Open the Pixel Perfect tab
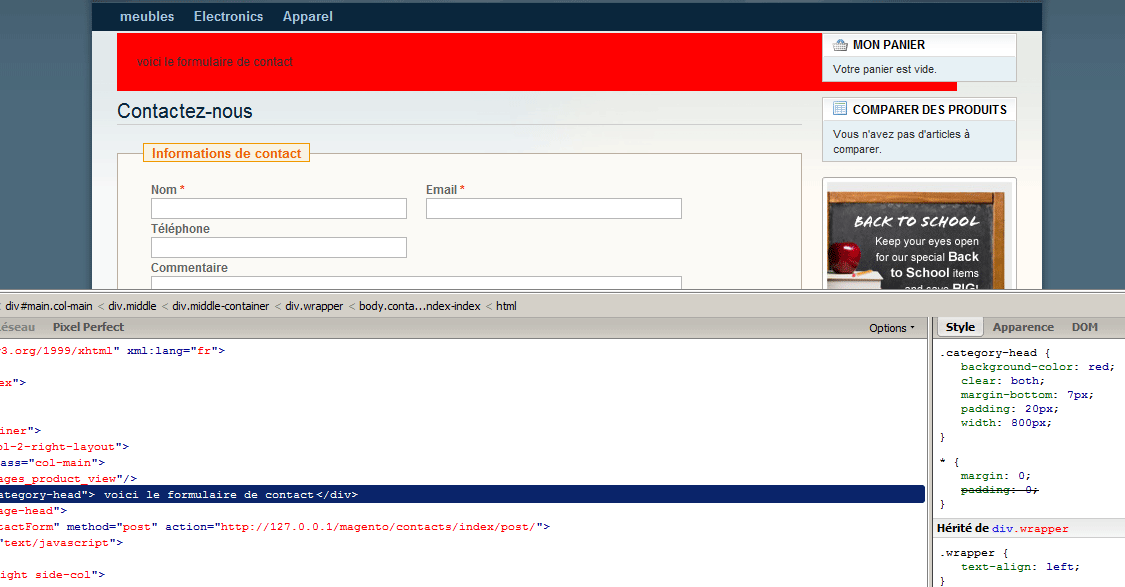The height and width of the screenshot is (587, 1125). tap(88, 327)
